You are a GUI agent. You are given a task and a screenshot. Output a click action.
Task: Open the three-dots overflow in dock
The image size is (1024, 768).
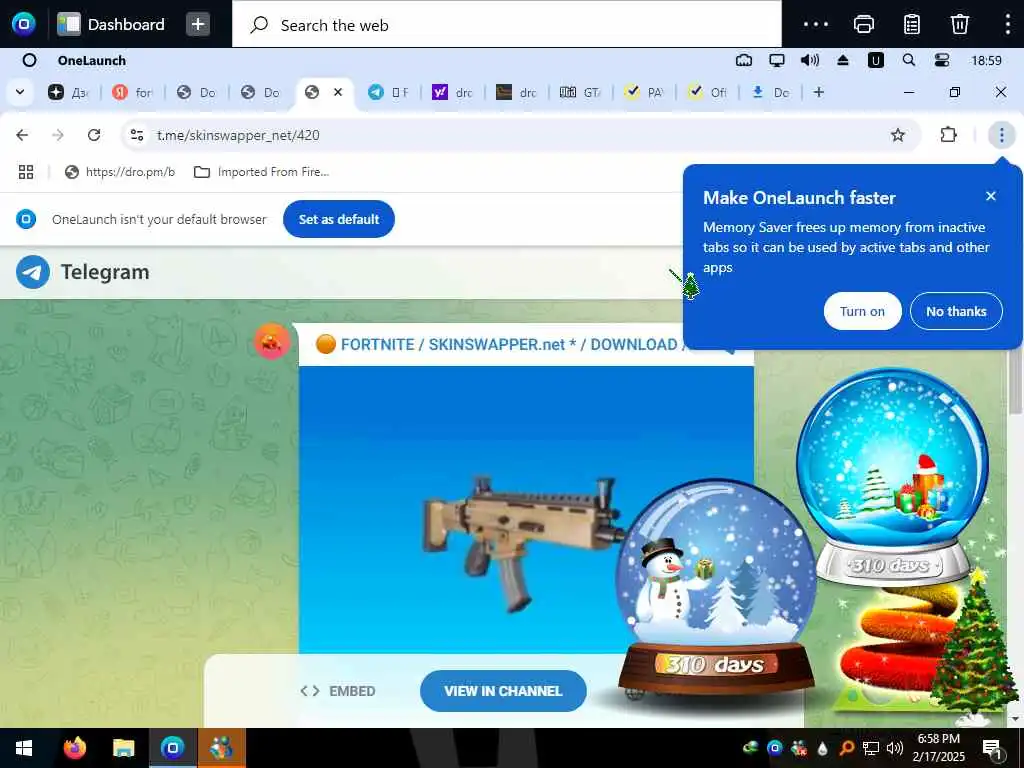[816, 24]
